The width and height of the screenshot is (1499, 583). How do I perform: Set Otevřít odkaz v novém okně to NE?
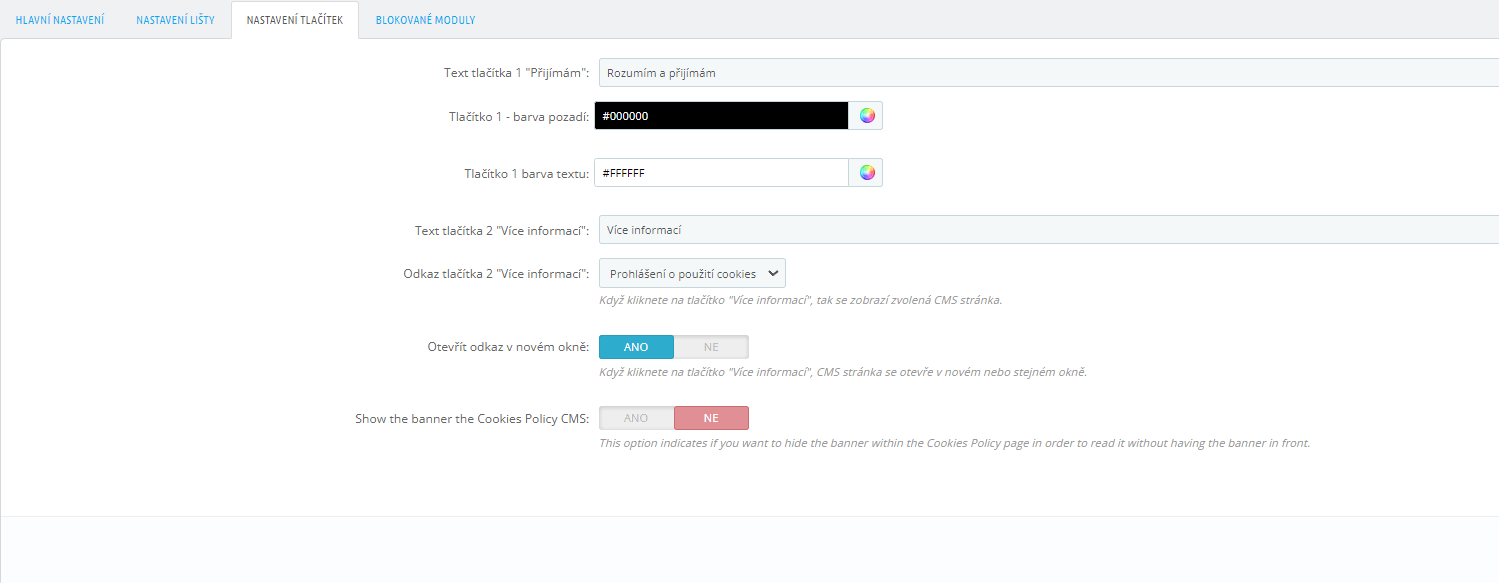pos(711,347)
